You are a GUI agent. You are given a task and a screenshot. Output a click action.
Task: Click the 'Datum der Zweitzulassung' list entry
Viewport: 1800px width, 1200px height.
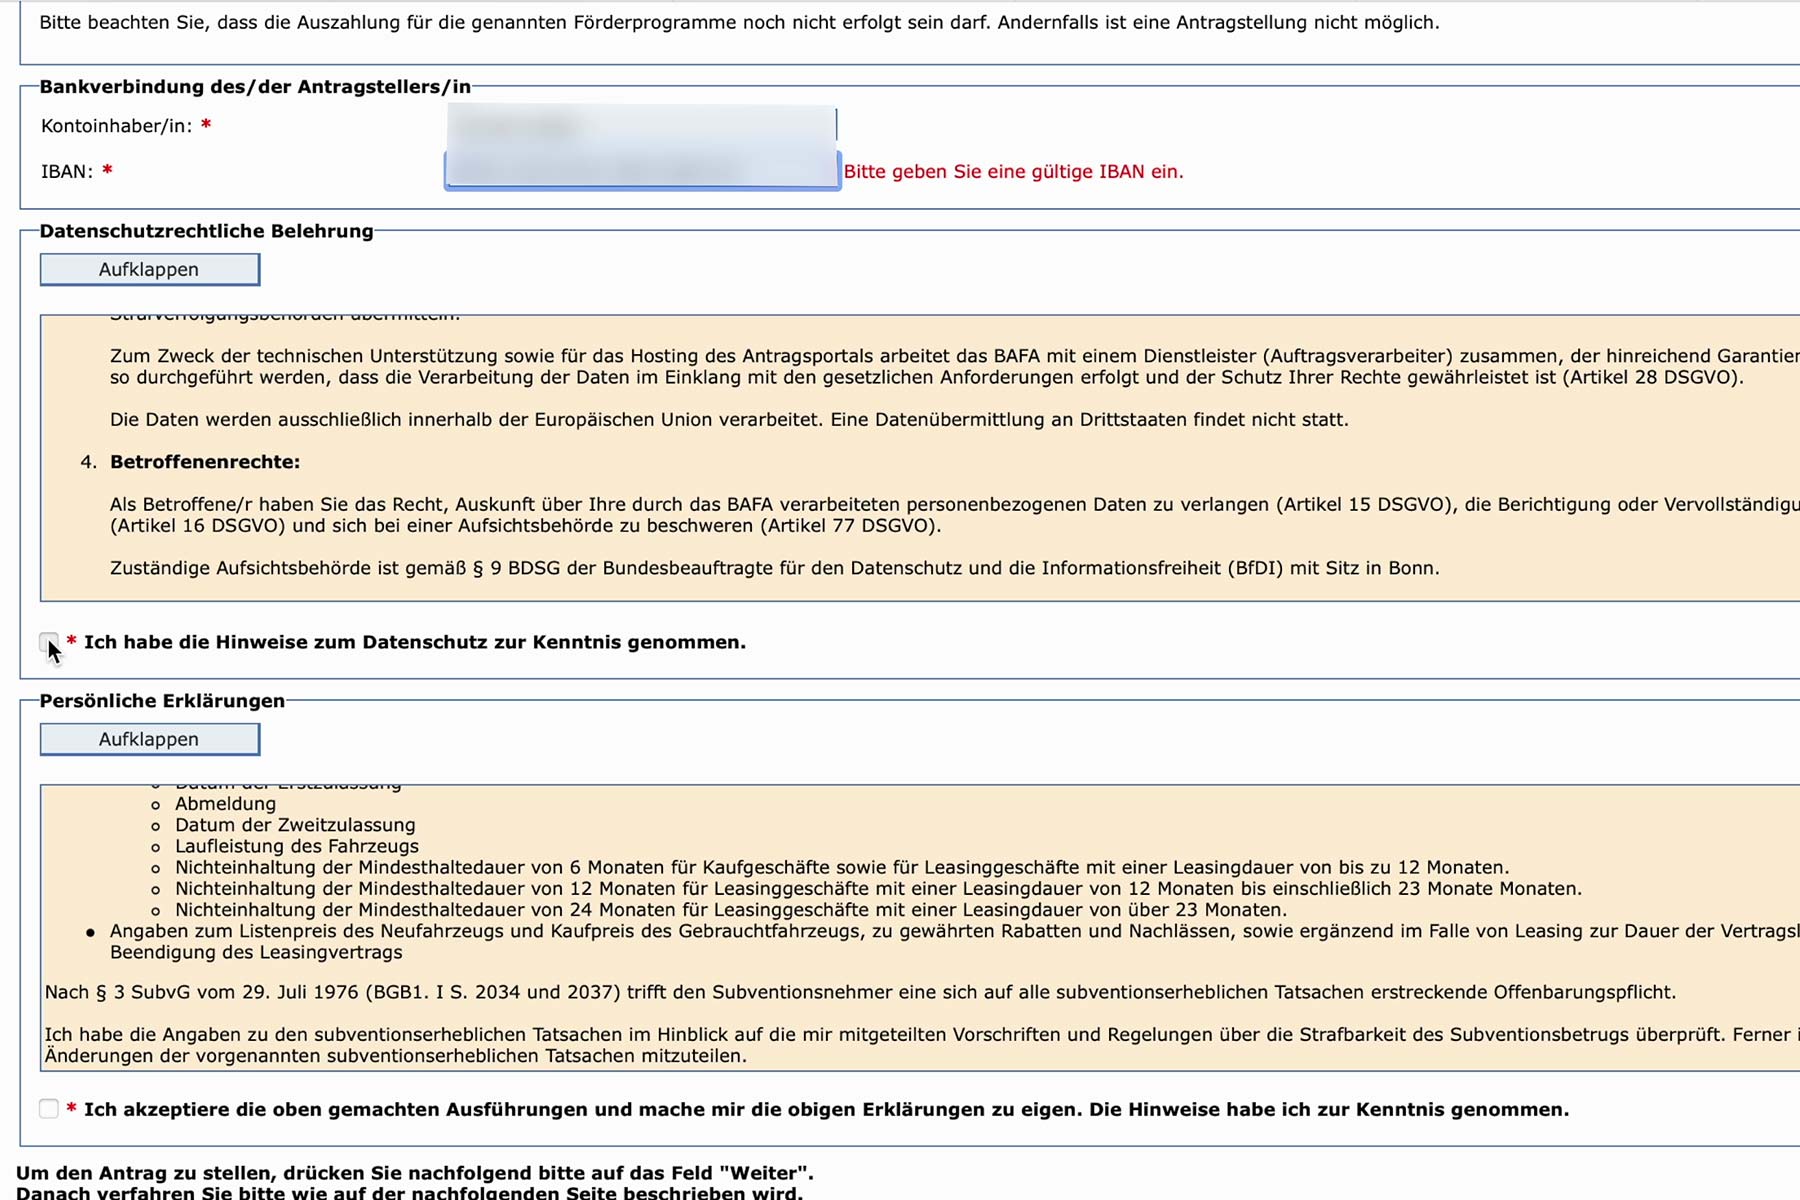point(295,825)
